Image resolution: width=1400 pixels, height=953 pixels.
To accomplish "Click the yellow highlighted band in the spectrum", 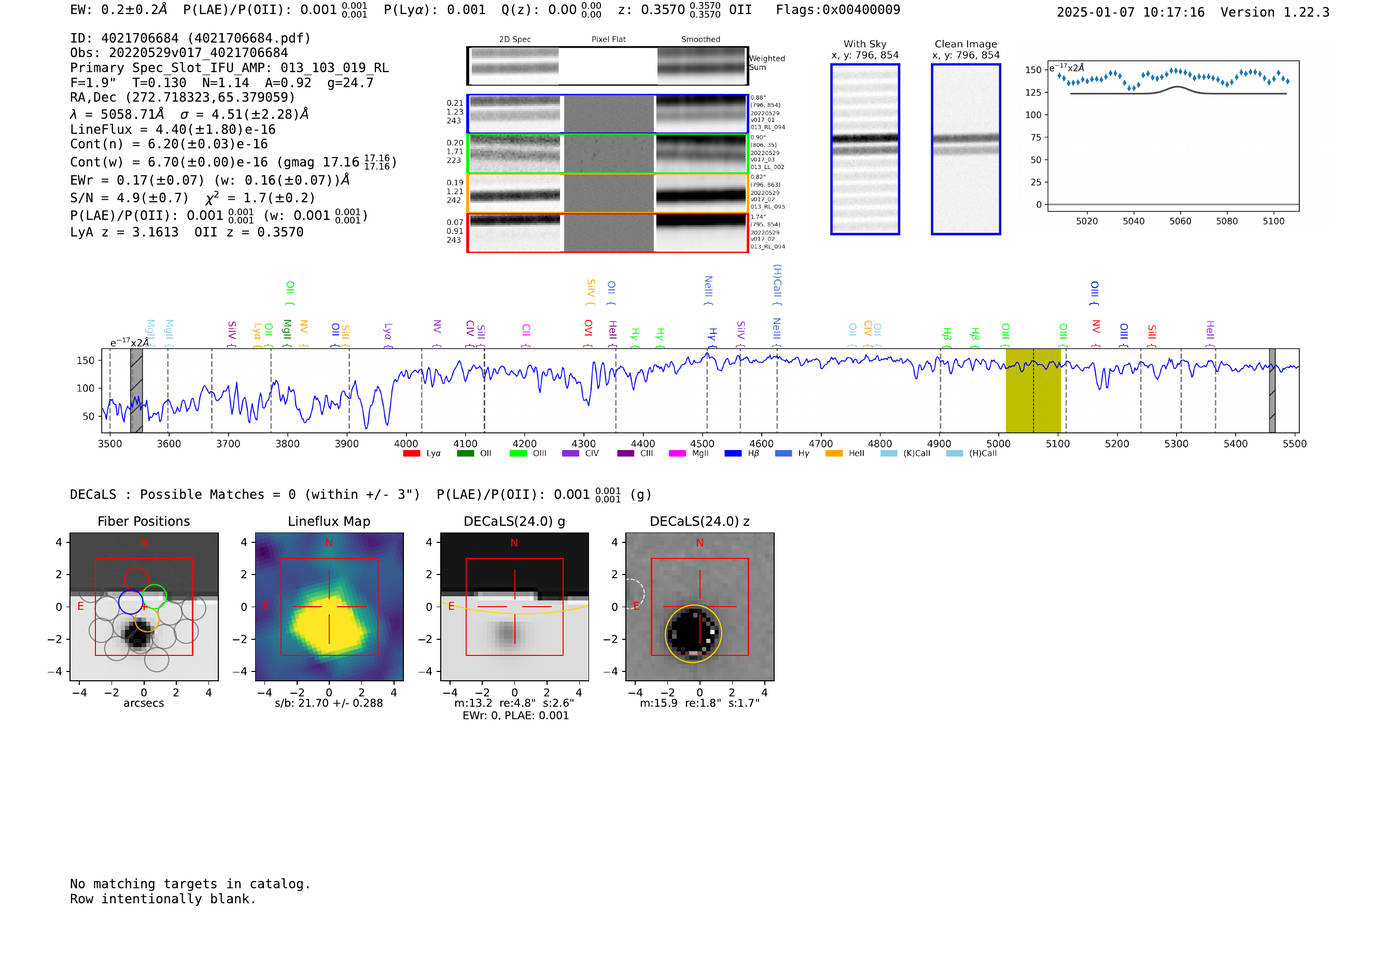I will coord(1033,391).
